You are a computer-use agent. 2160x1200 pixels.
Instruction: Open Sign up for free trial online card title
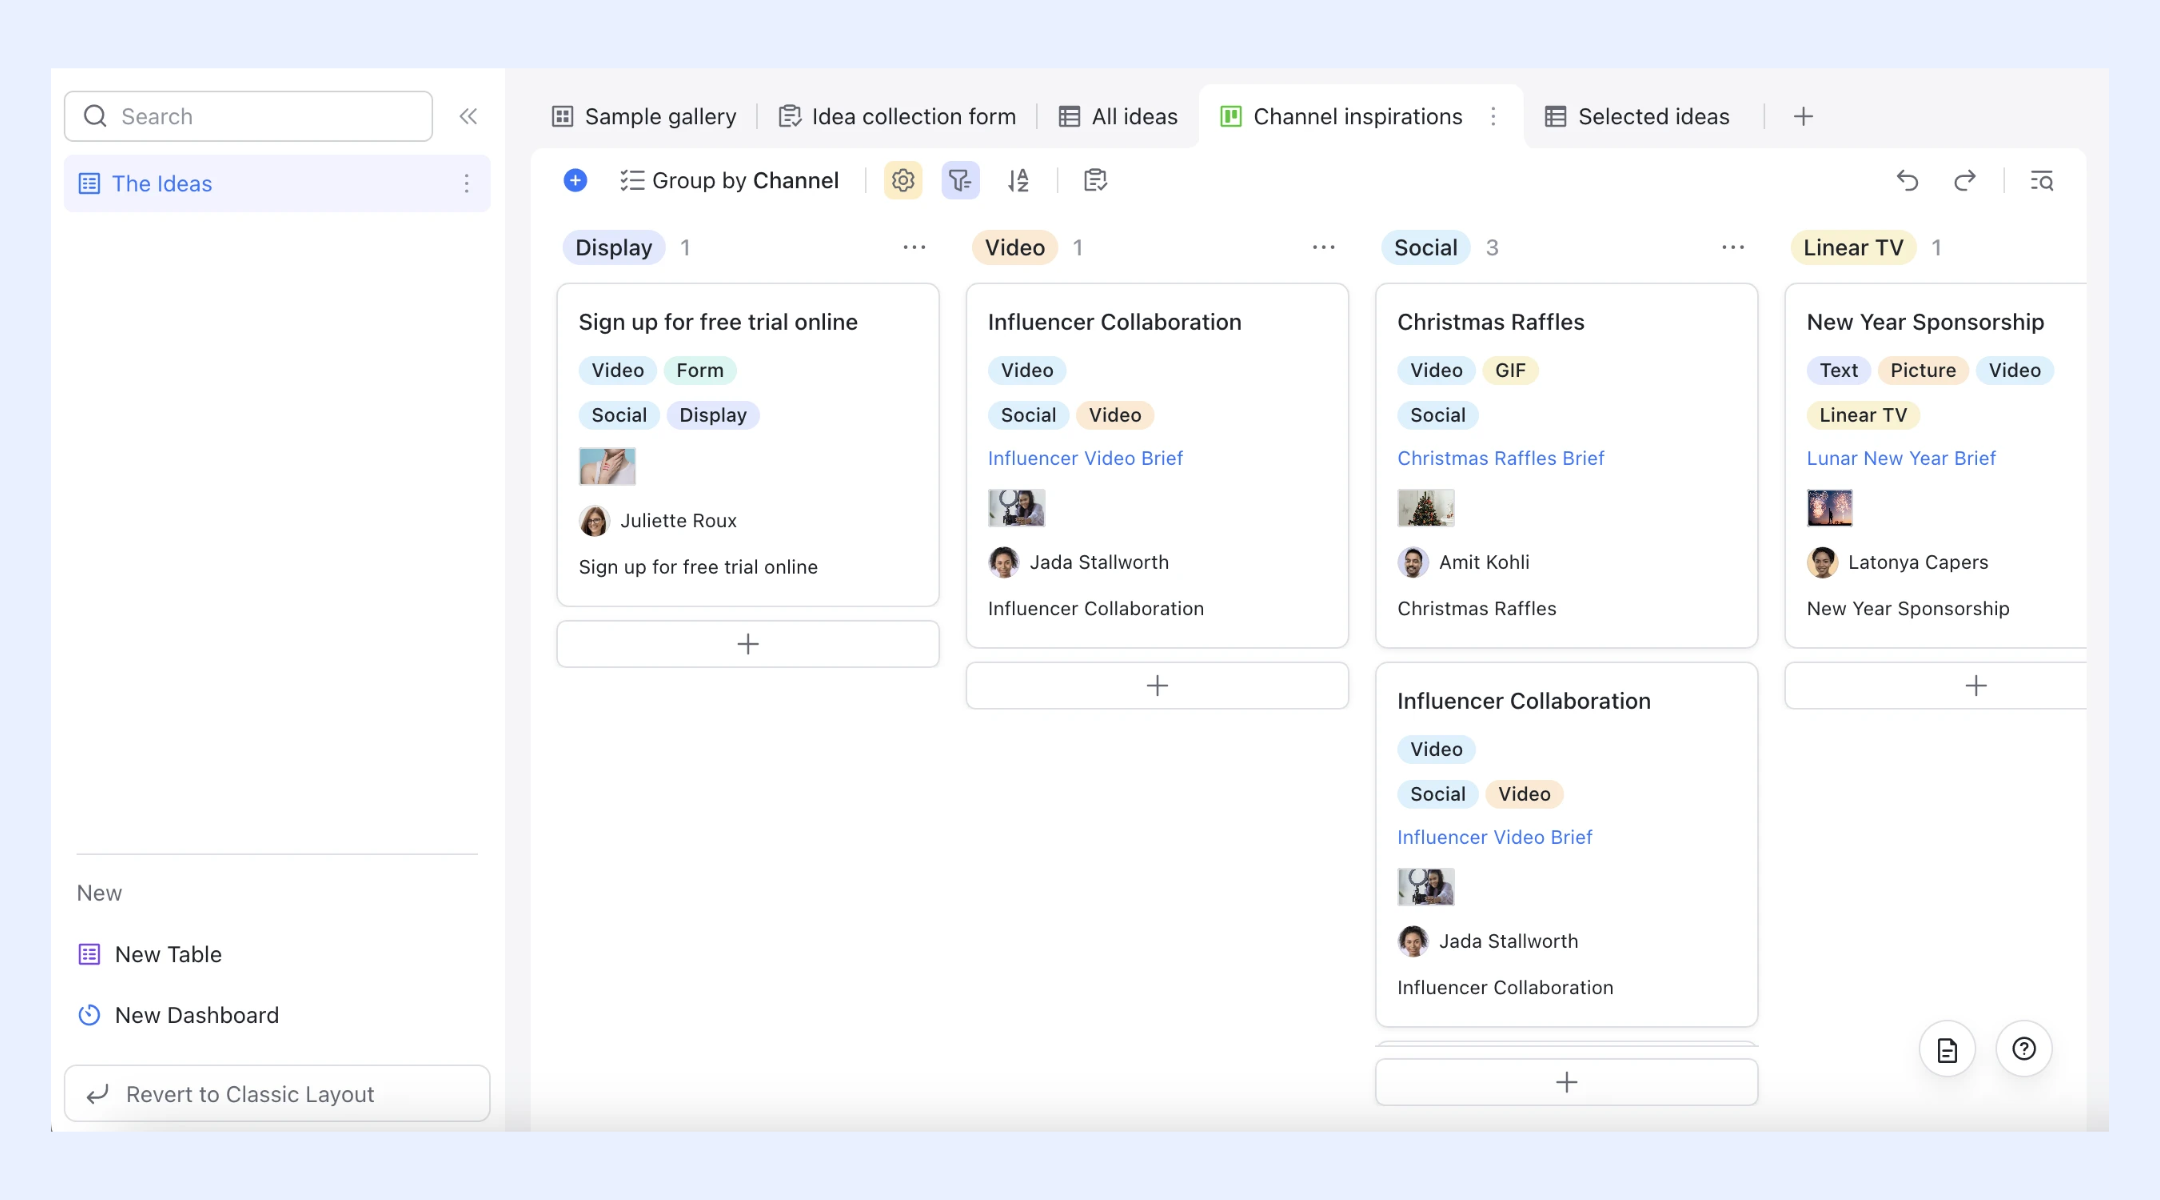(718, 322)
